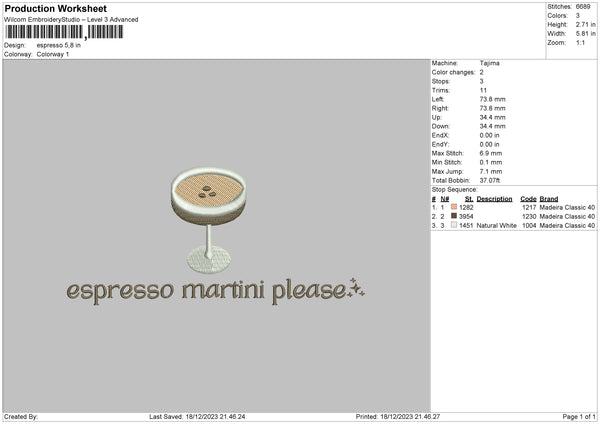This screenshot has width=600, height=424.
Task: Select the Down value 34.4 mm
Action: [x=492, y=126]
